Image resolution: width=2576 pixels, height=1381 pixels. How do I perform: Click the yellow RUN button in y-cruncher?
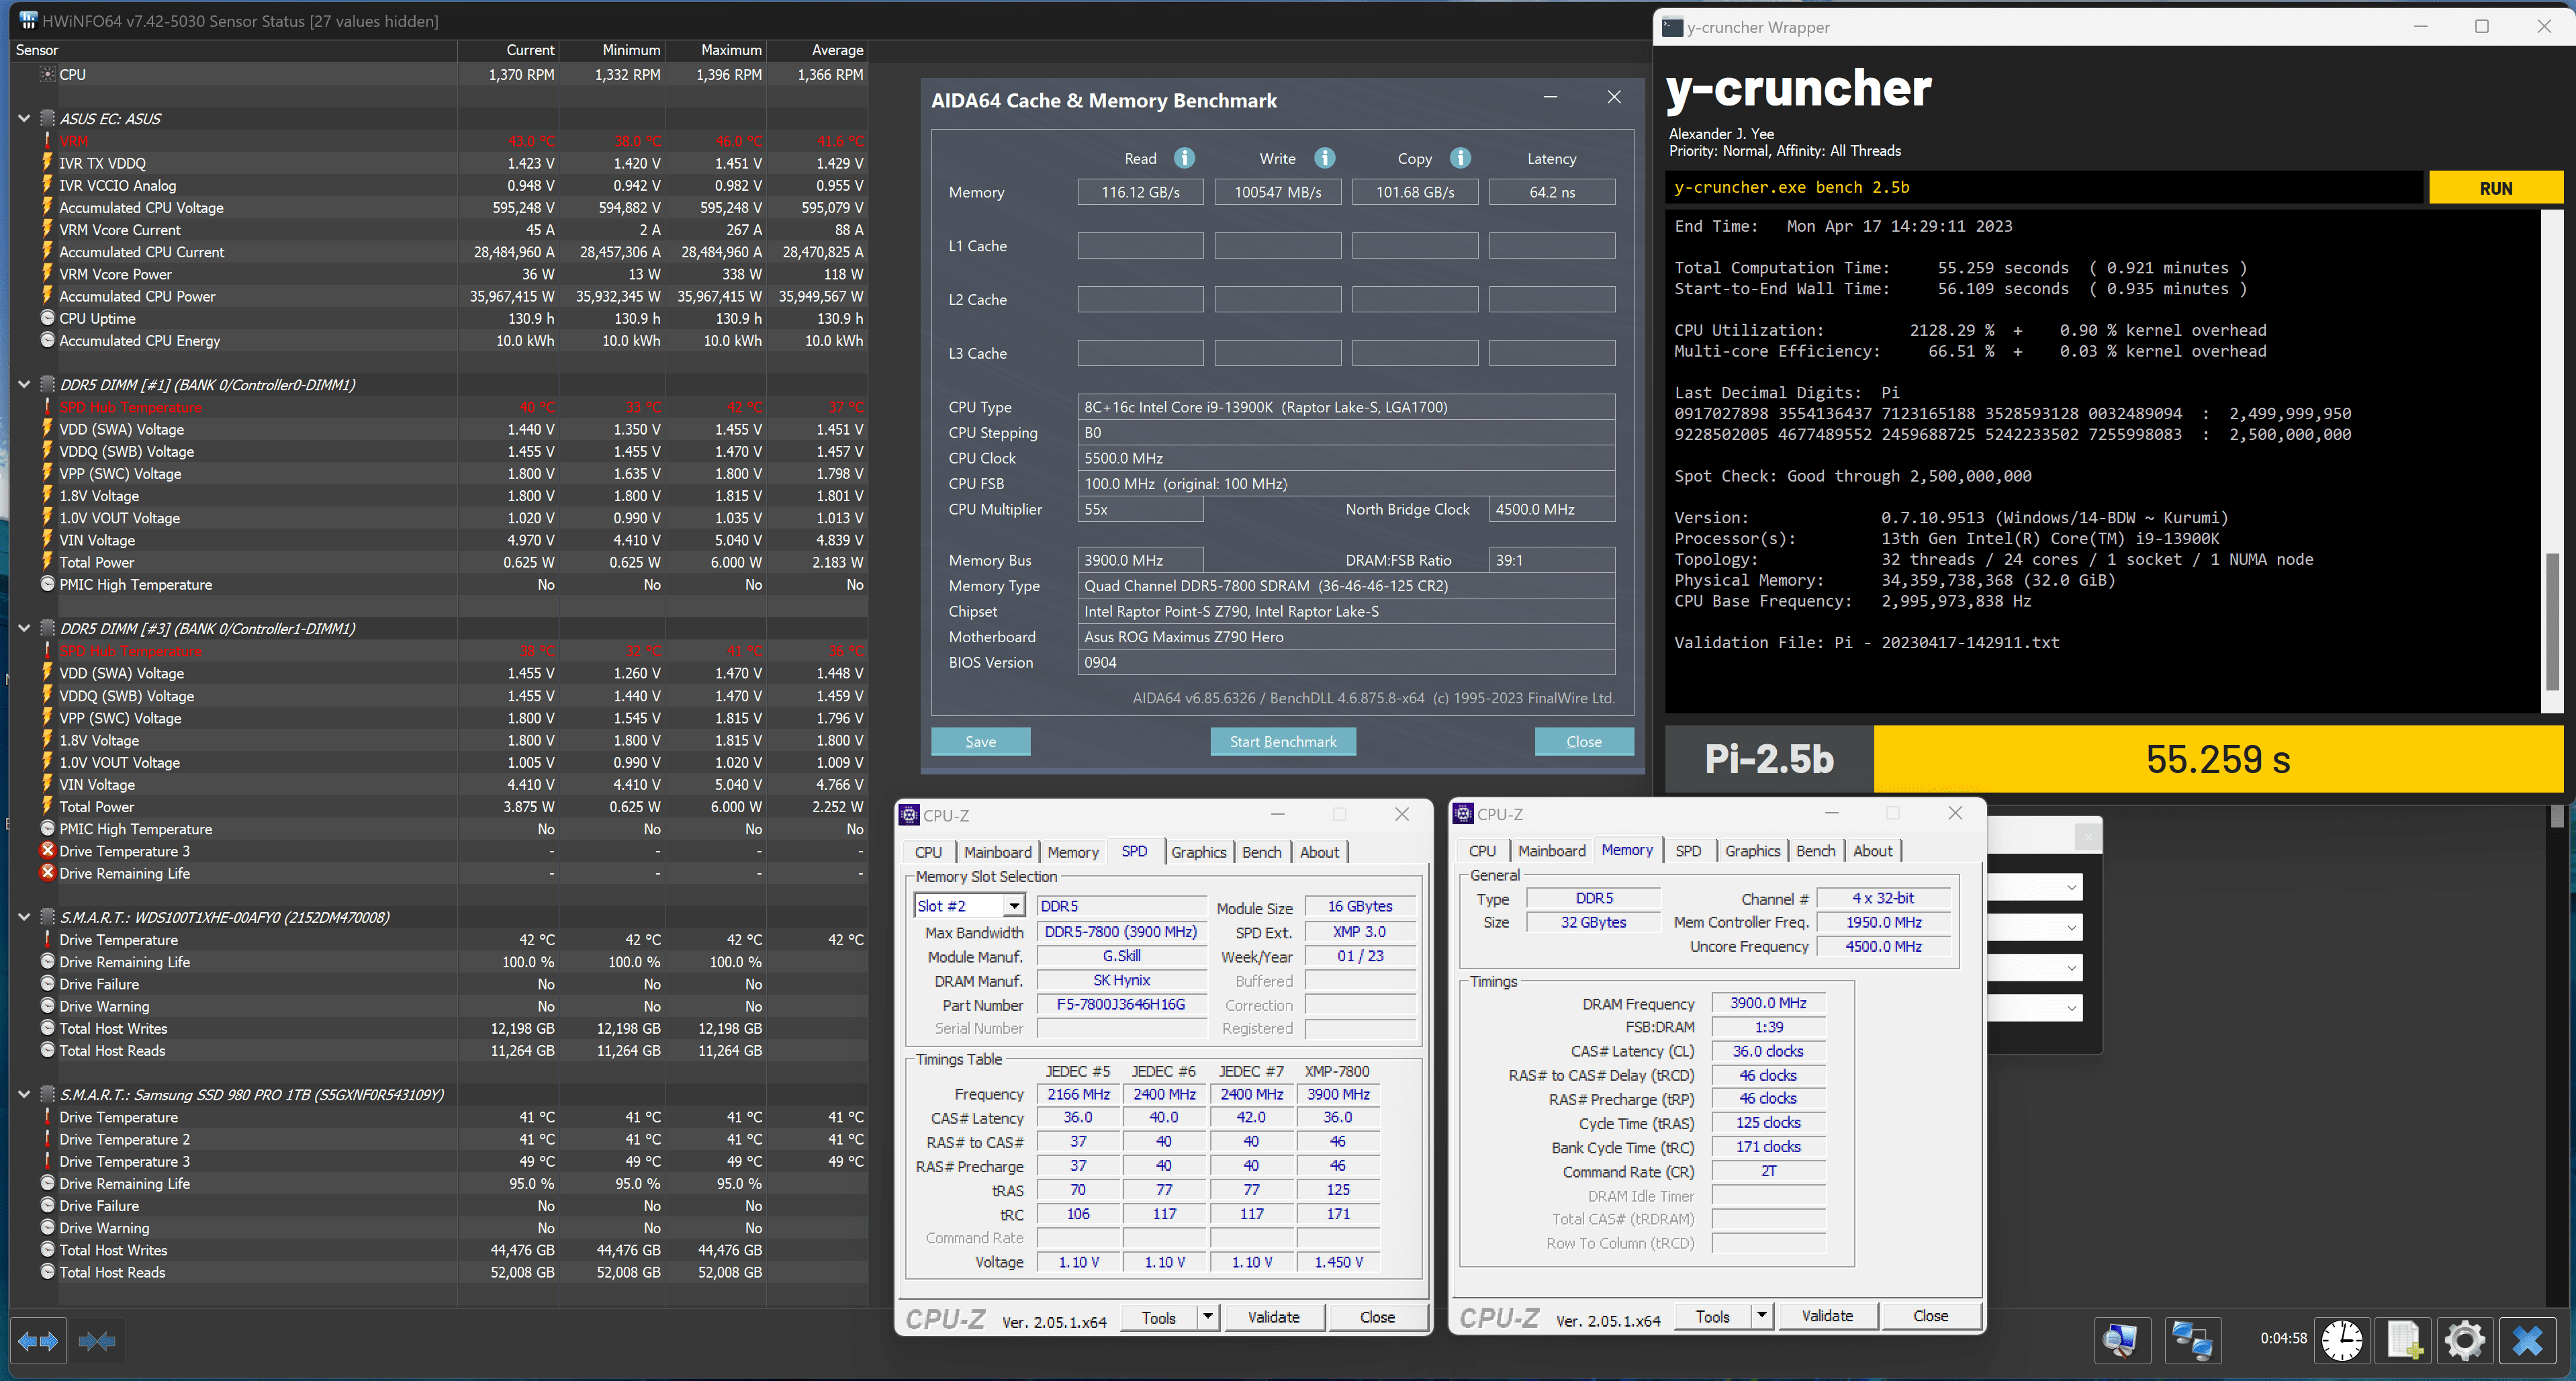[2495, 188]
